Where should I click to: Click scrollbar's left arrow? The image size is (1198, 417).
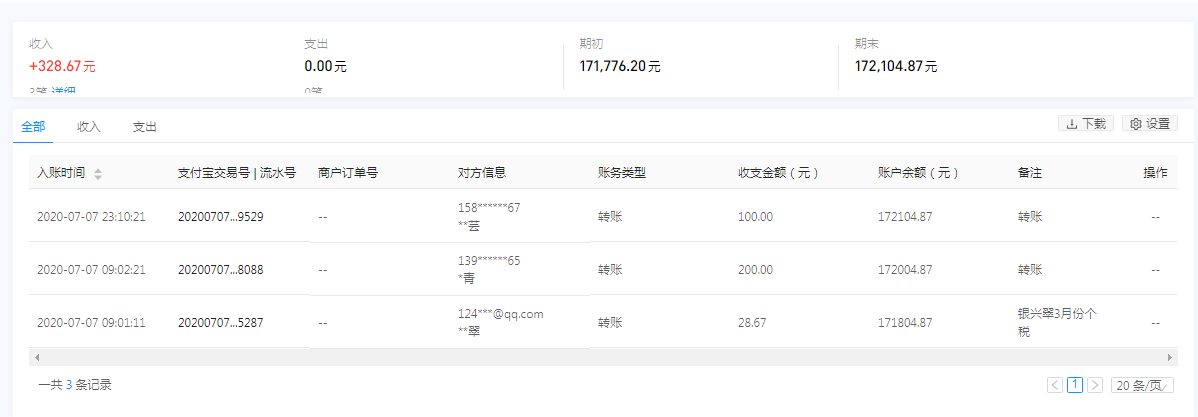point(36,357)
